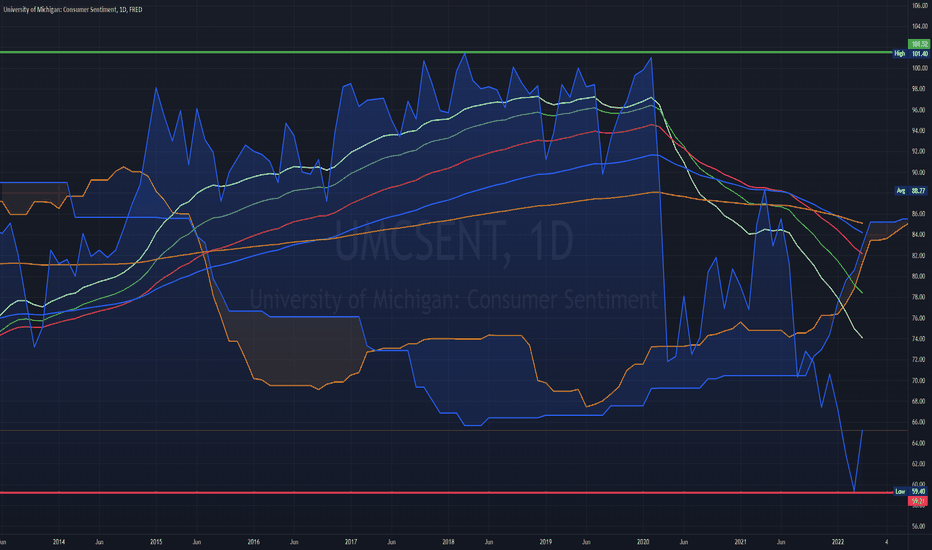Click the 2016 time axis label
Screen dimensions: 932x550
253,542
